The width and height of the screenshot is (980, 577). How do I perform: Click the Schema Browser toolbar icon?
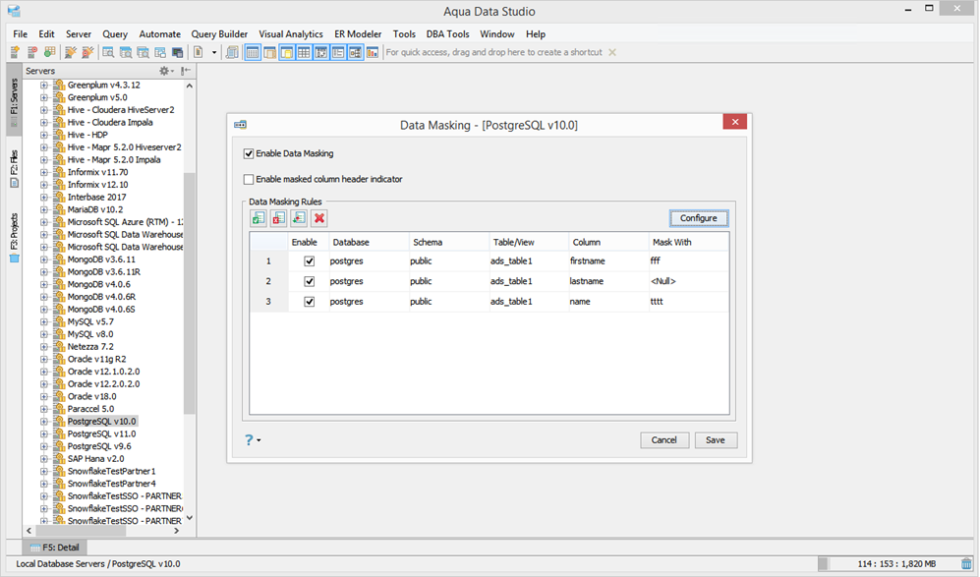[x=108, y=52]
